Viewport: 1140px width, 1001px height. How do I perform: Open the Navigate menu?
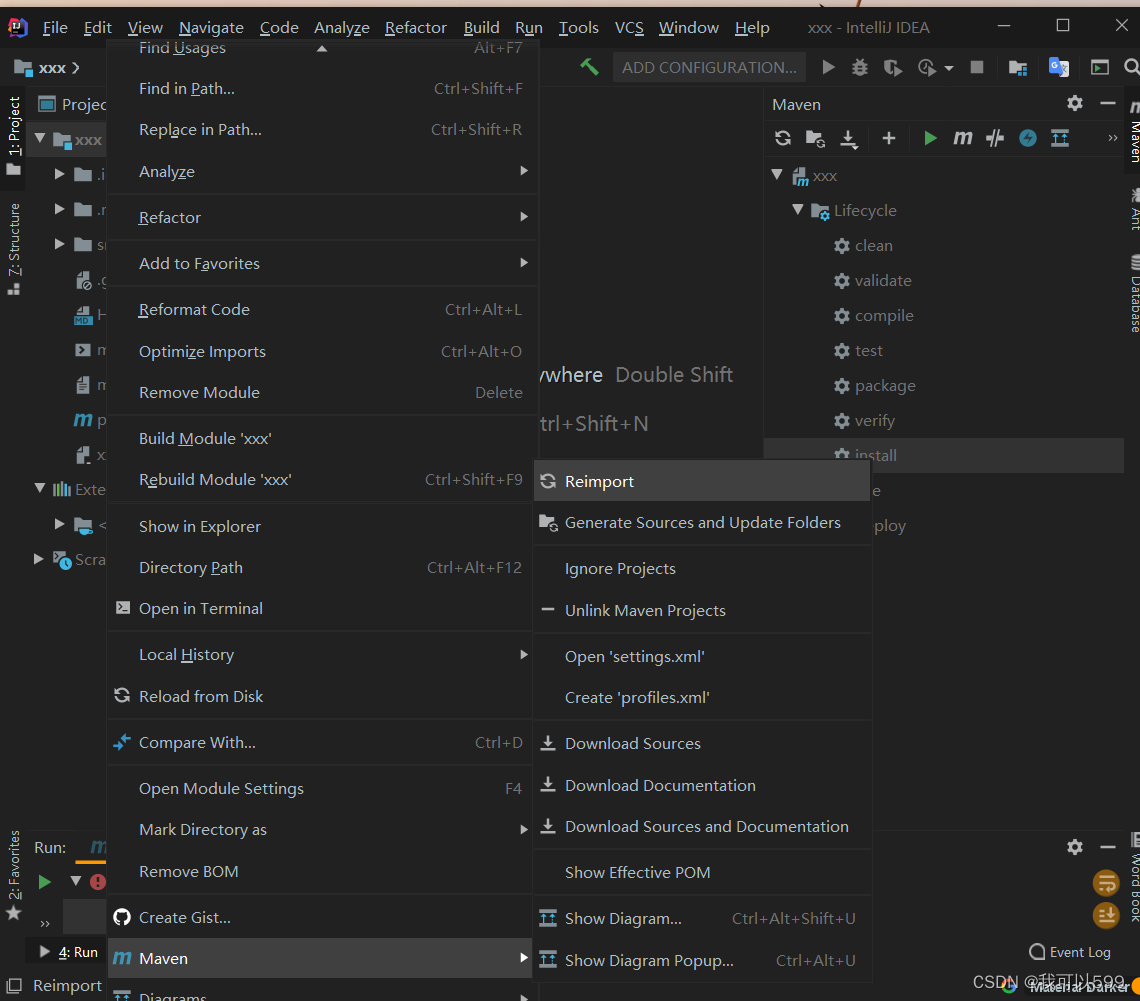[211, 28]
